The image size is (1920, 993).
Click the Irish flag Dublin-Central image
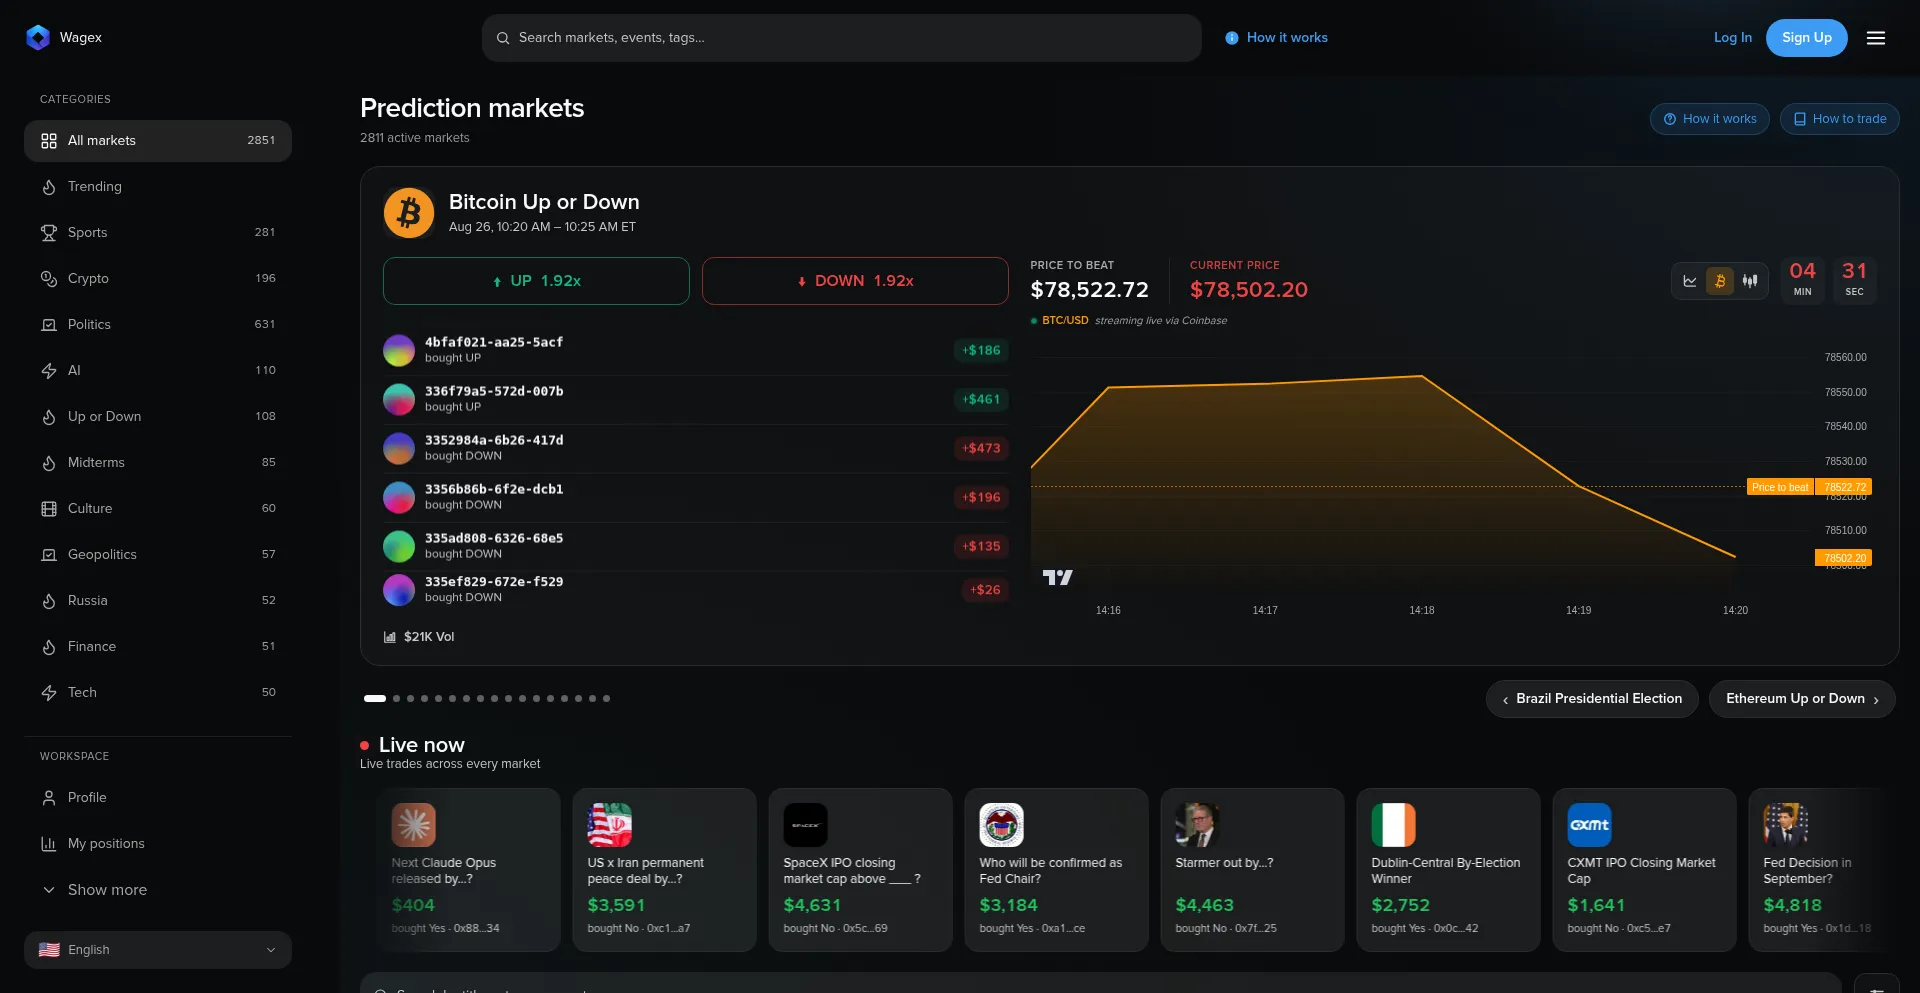1394,825
